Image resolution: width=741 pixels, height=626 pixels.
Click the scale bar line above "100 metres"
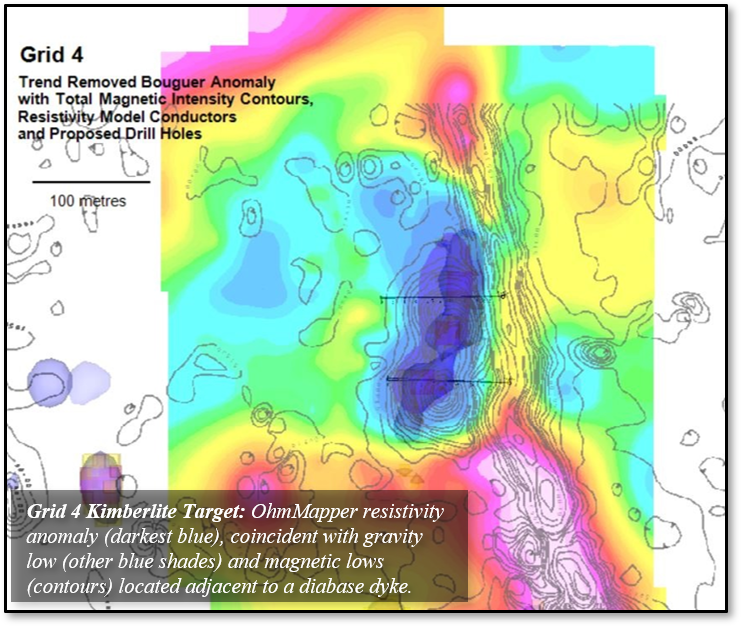tap(91, 181)
